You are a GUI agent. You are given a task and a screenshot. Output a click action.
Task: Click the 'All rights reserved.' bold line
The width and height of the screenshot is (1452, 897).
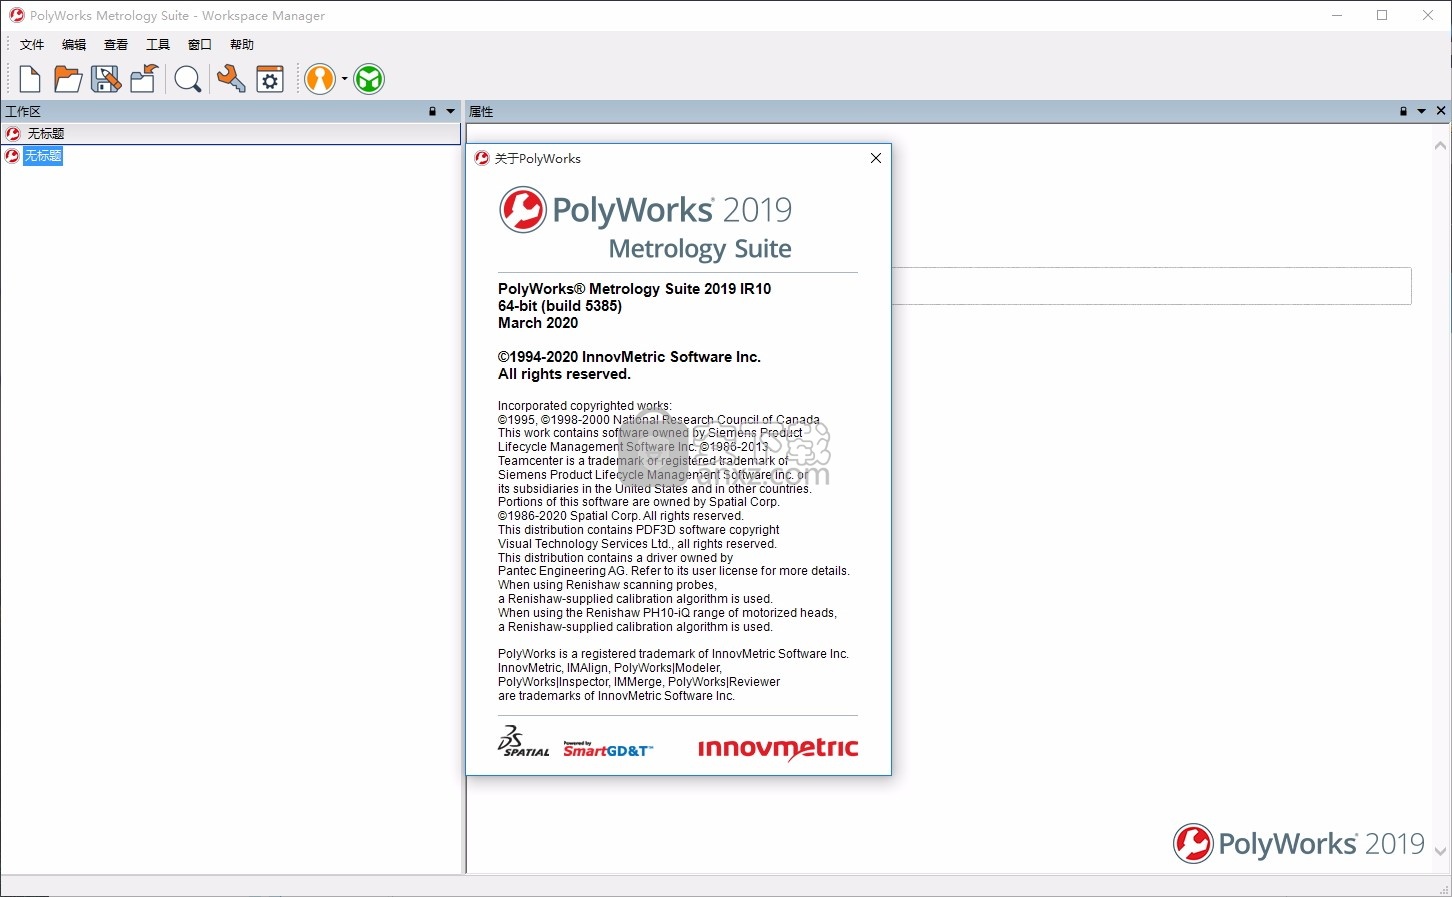point(564,374)
